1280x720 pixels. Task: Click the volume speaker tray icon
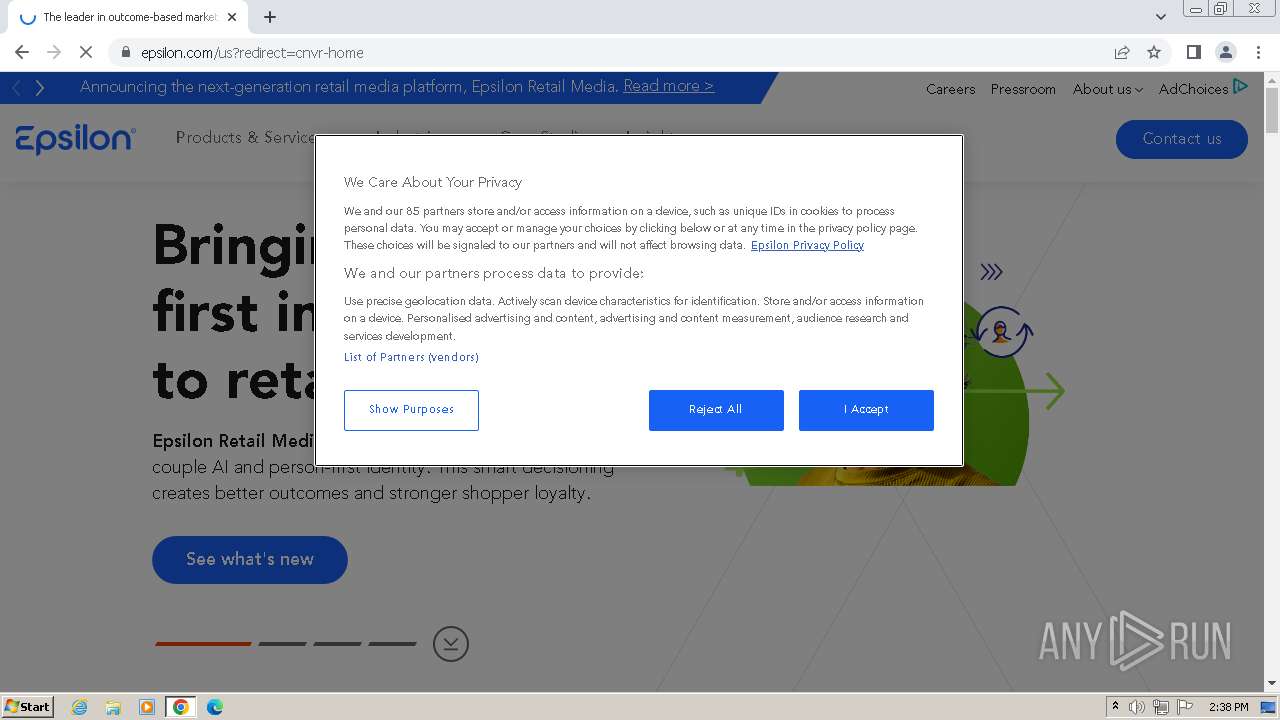pyautogui.click(x=1137, y=707)
